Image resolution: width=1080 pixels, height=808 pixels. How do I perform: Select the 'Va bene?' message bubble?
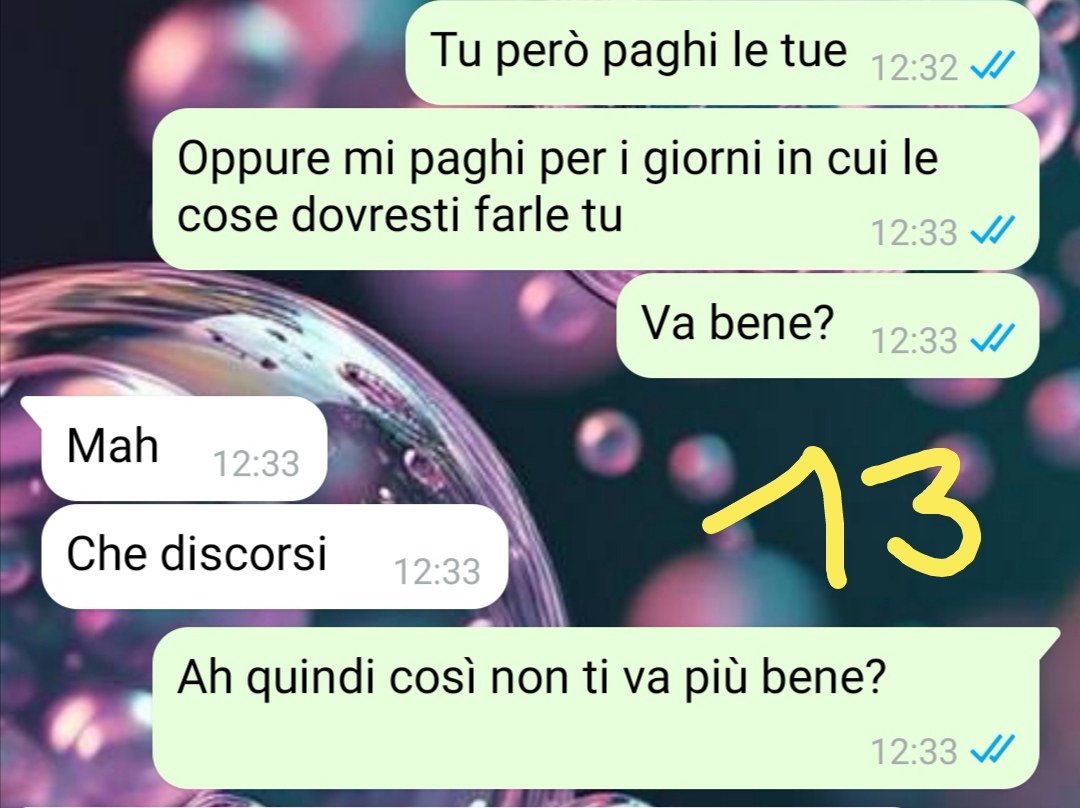tap(827, 325)
